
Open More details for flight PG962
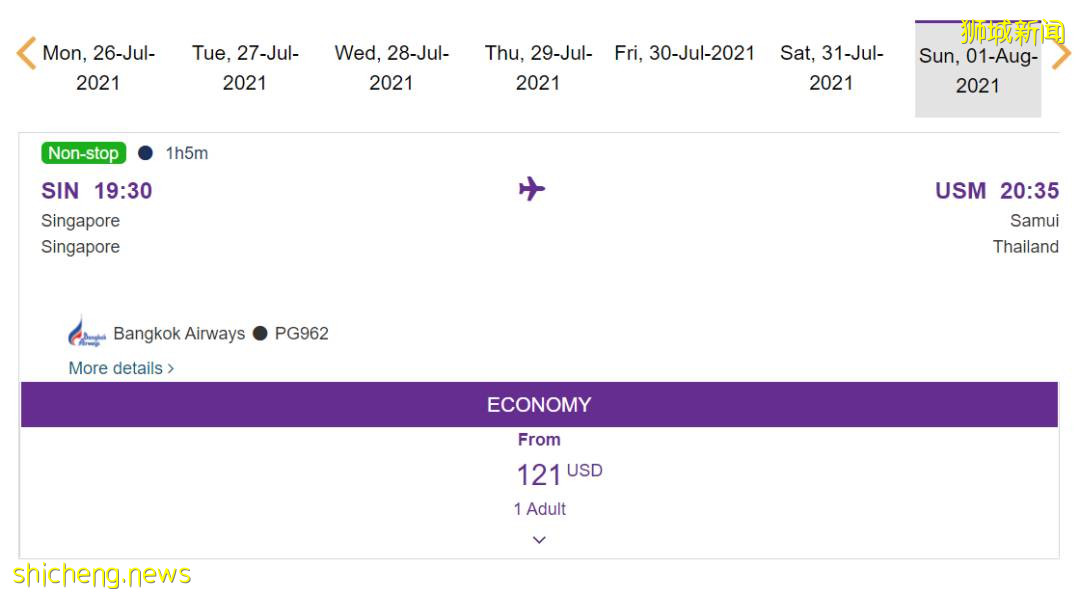116,368
